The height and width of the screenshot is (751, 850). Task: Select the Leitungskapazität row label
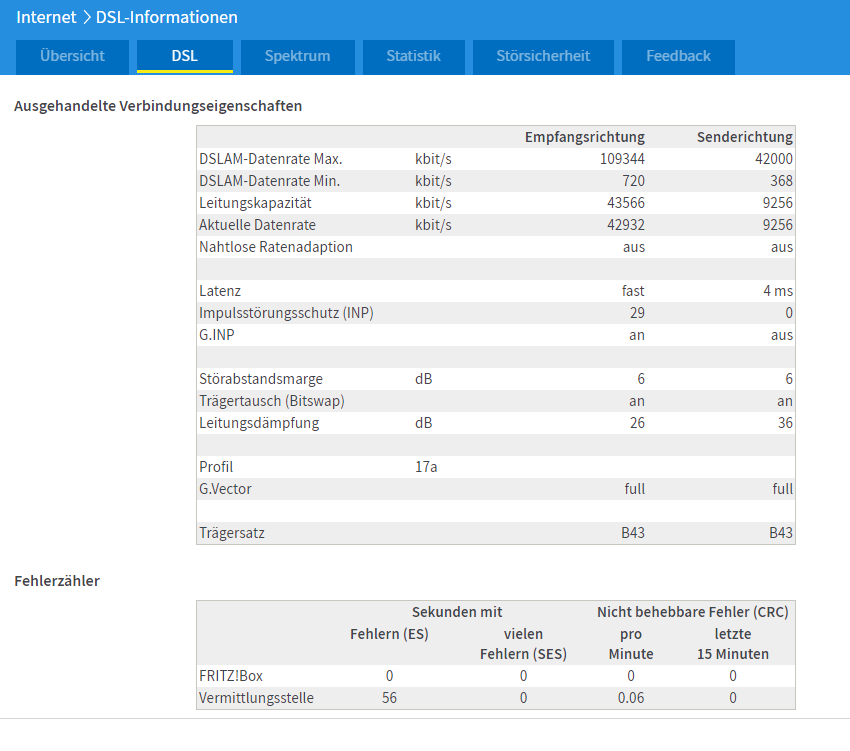[x=255, y=203]
